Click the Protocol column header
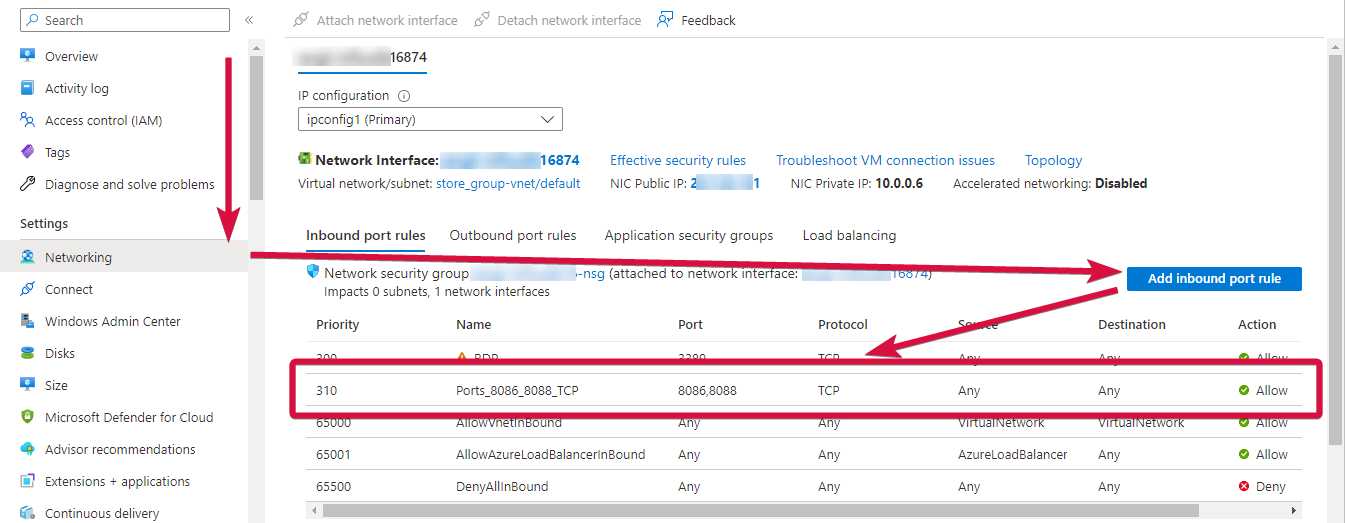Screen dimensions: 1345x523 click(x=843, y=325)
